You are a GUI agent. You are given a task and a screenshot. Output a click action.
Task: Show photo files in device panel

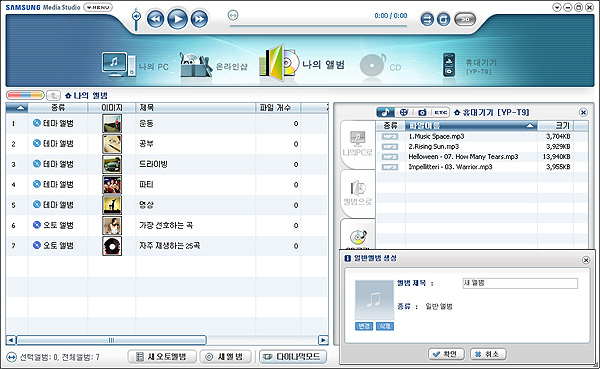[422, 112]
